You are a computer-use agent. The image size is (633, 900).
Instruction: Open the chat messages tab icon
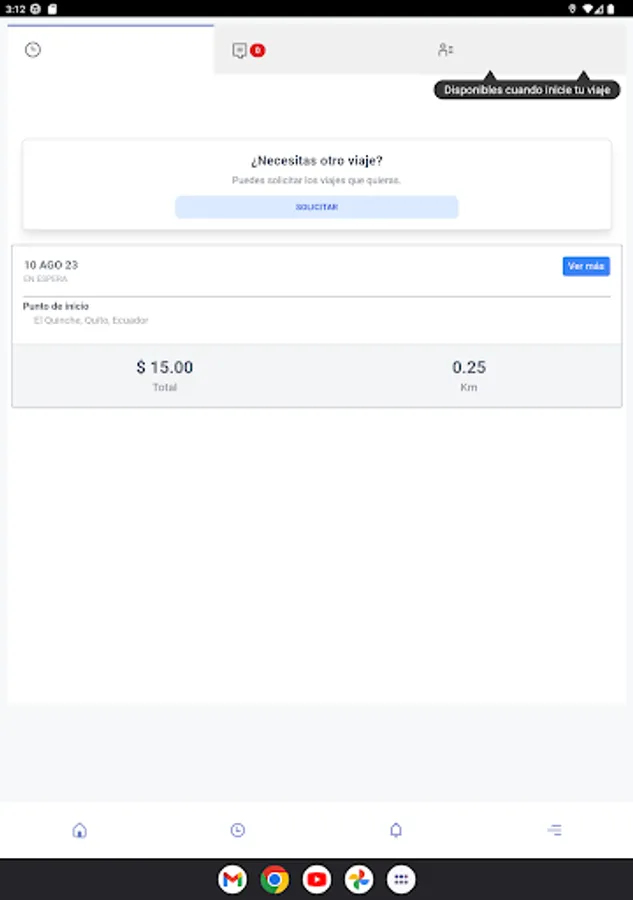coord(239,51)
